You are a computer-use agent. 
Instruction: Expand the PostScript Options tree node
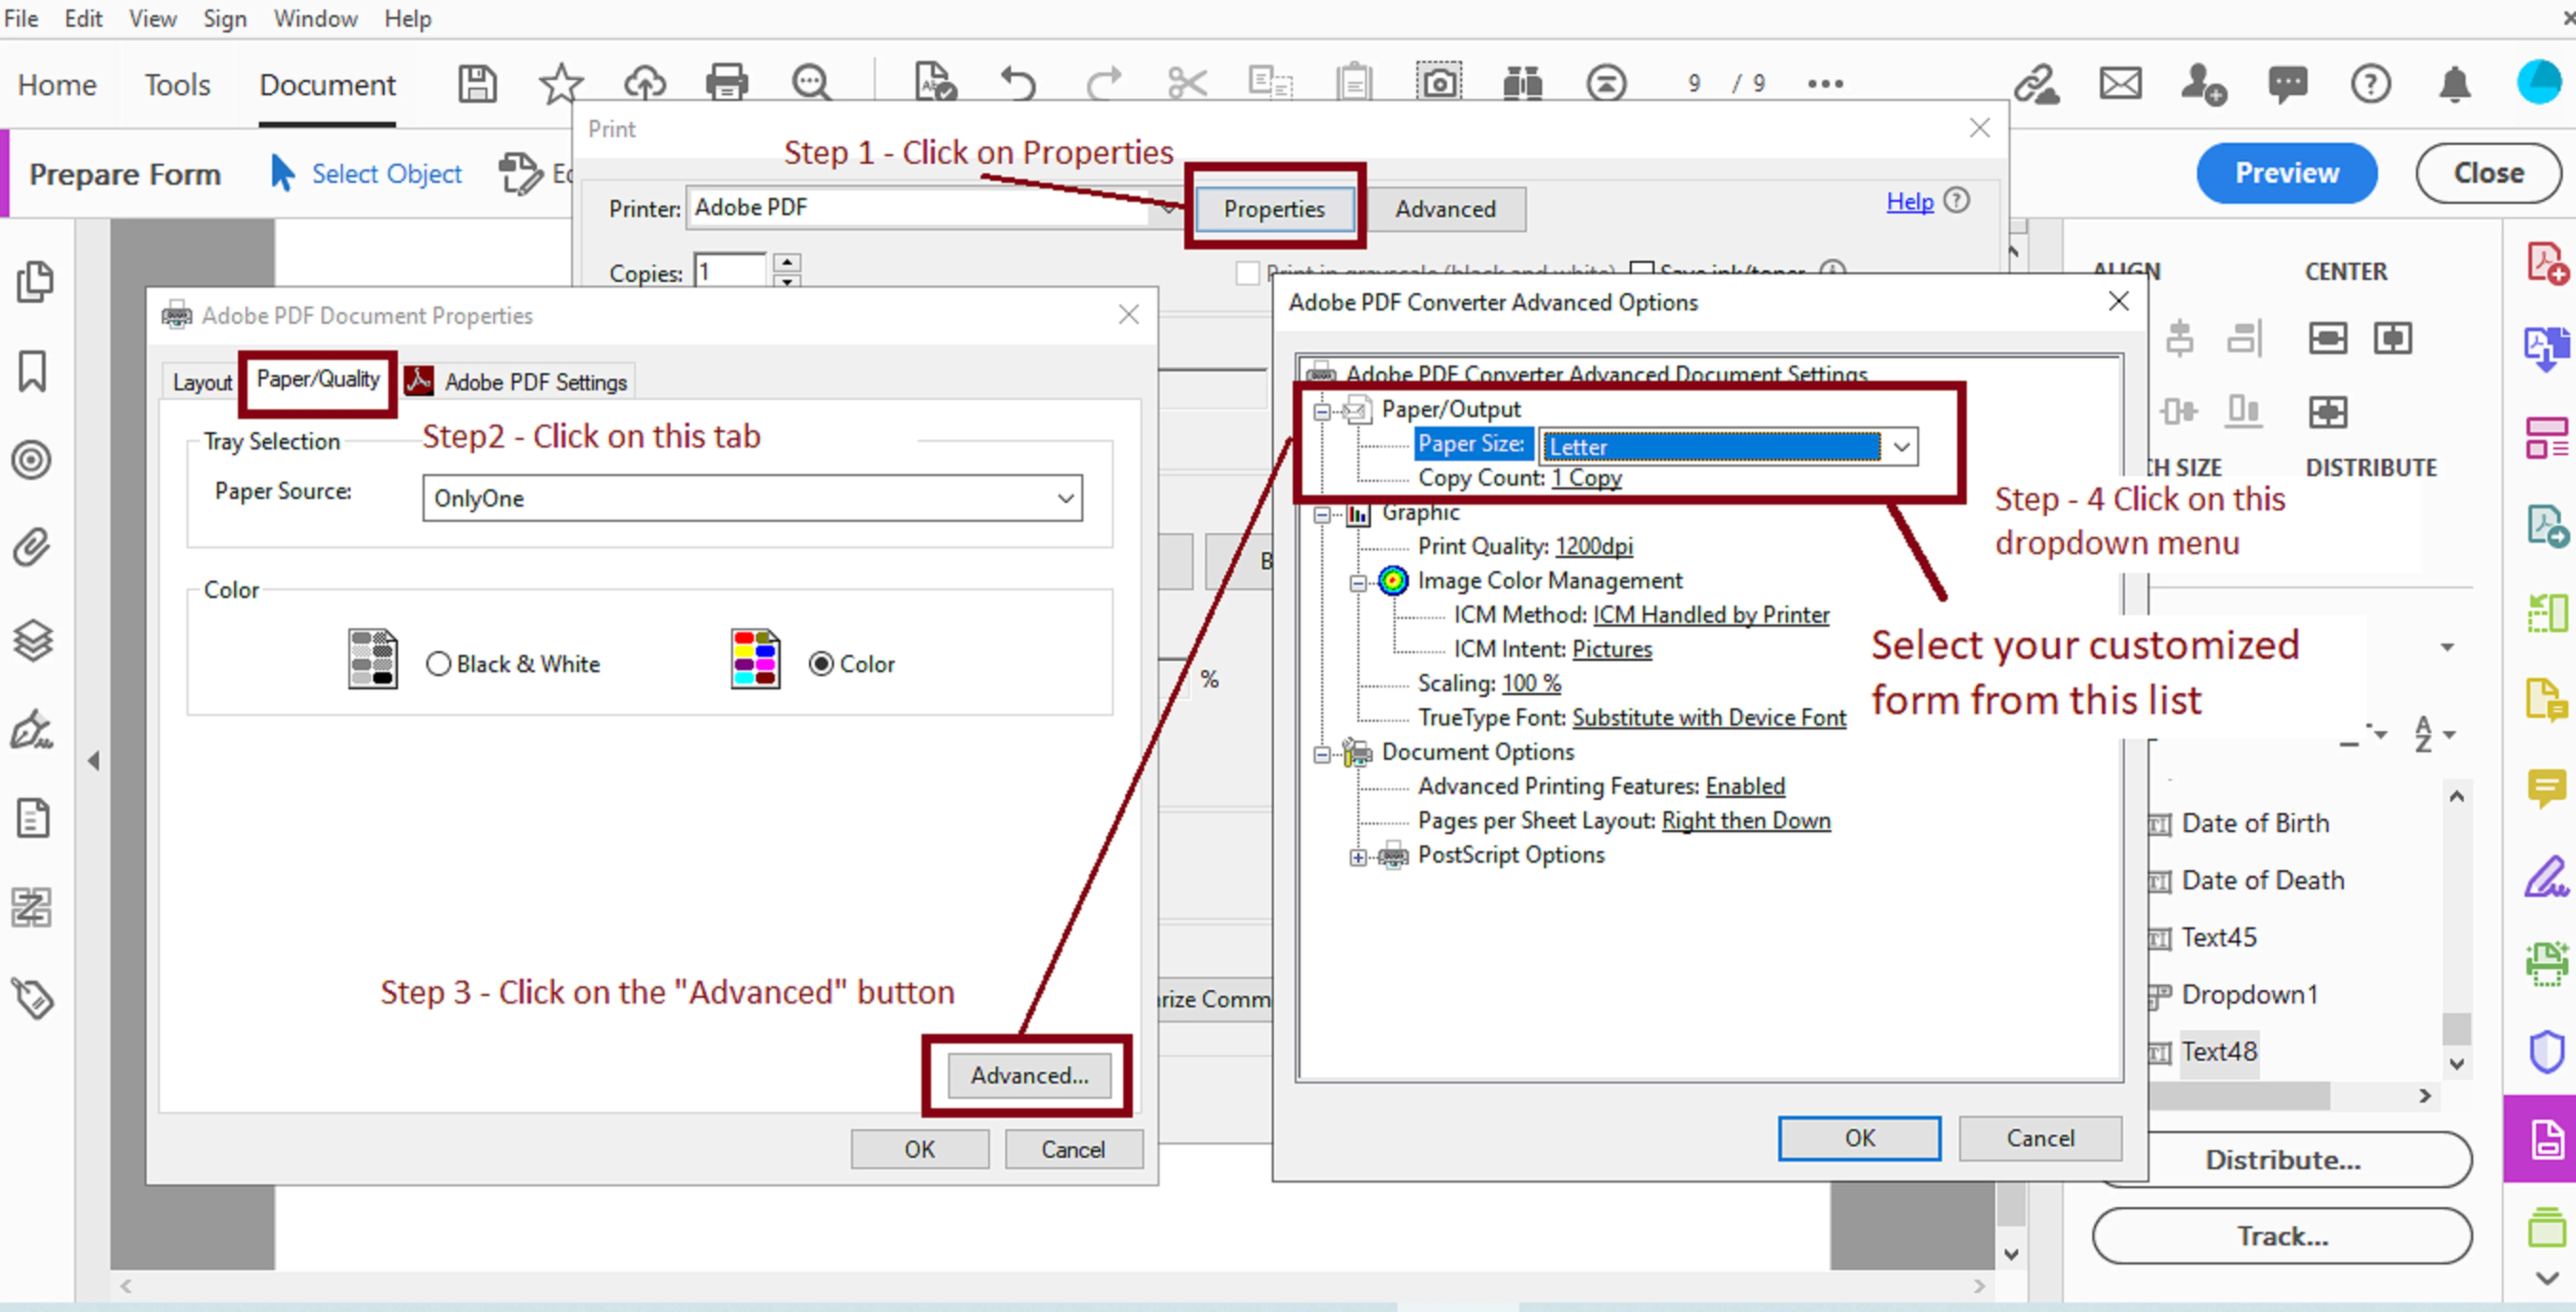[x=1357, y=857]
